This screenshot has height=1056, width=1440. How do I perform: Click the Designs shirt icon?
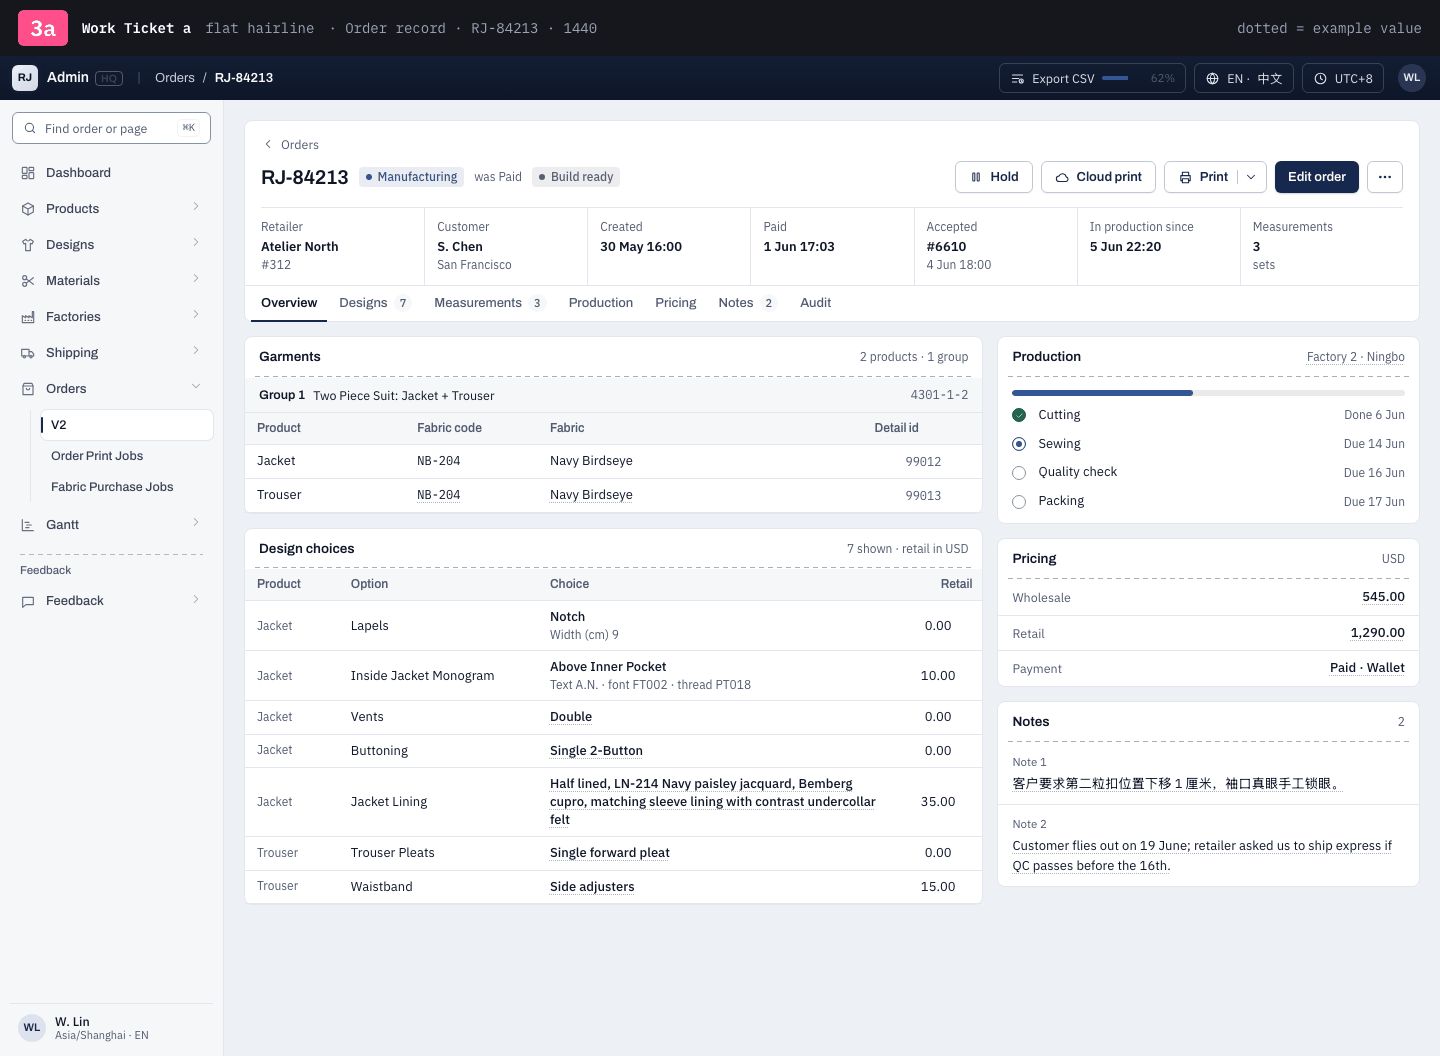tap(28, 245)
